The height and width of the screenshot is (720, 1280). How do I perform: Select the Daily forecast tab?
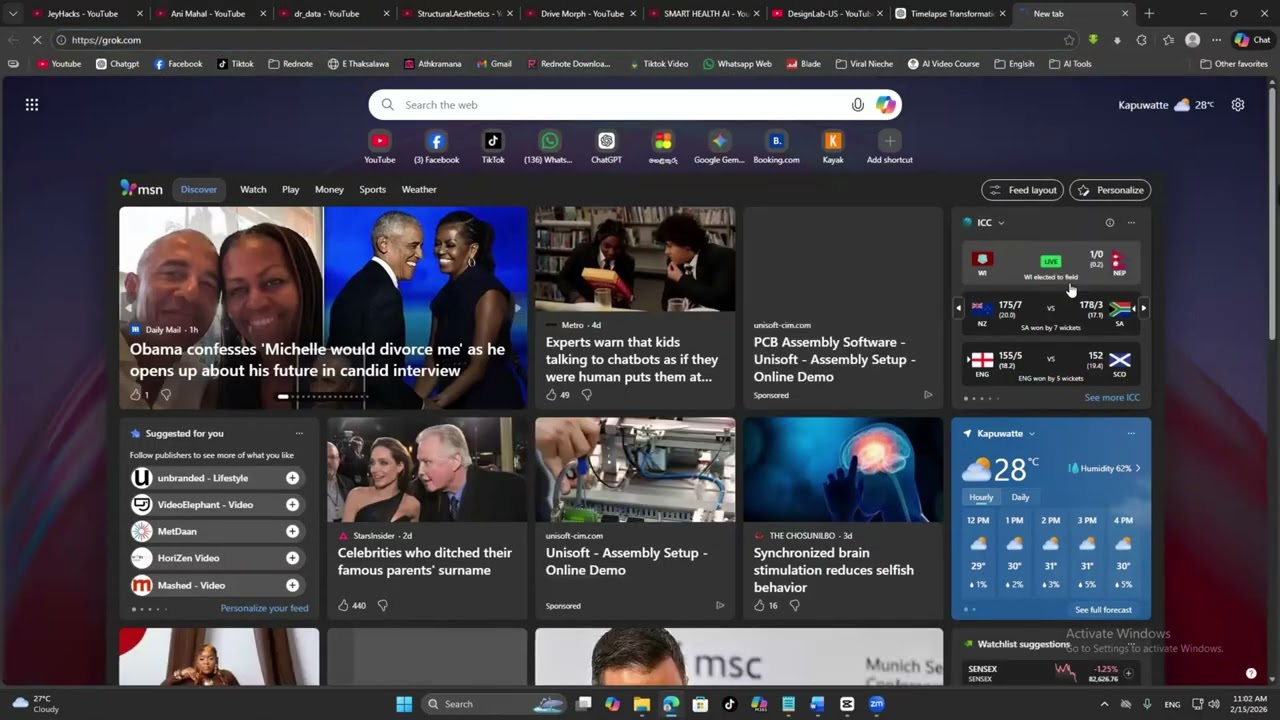[1020, 497]
